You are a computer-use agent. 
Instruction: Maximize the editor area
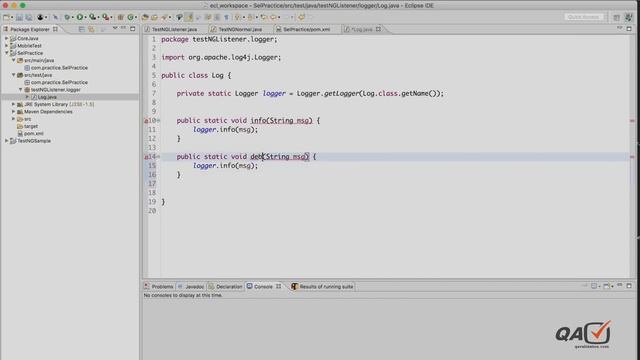(629, 29)
